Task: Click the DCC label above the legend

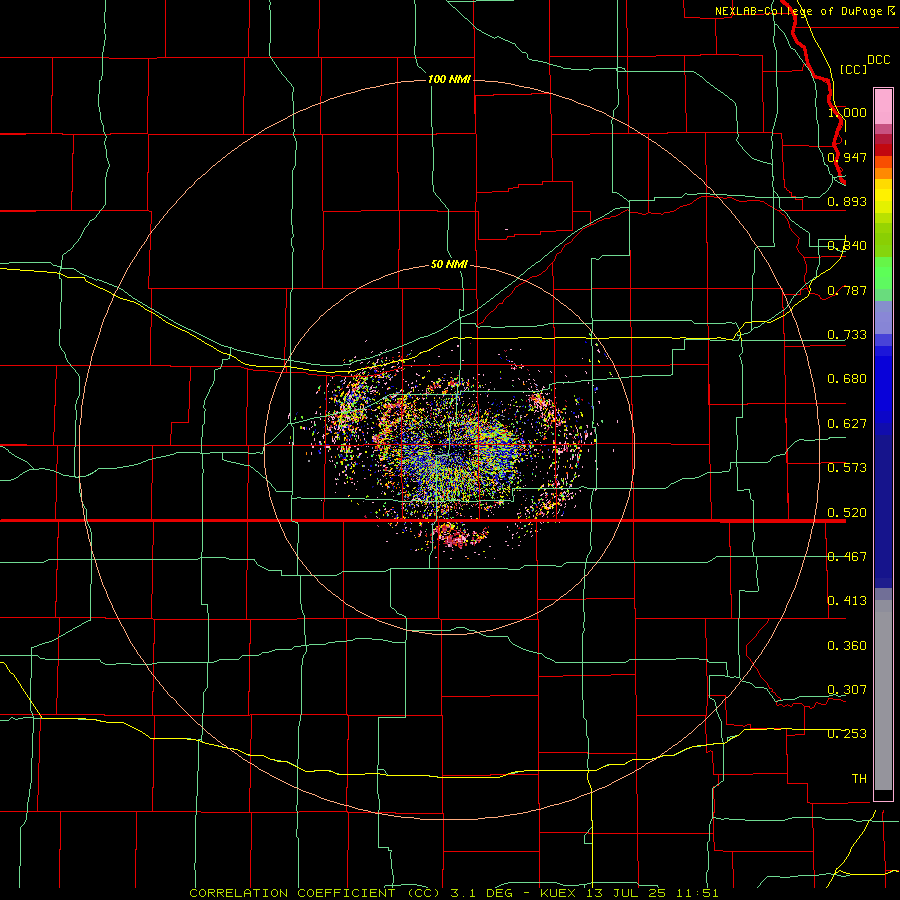Action: coord(878,60)
